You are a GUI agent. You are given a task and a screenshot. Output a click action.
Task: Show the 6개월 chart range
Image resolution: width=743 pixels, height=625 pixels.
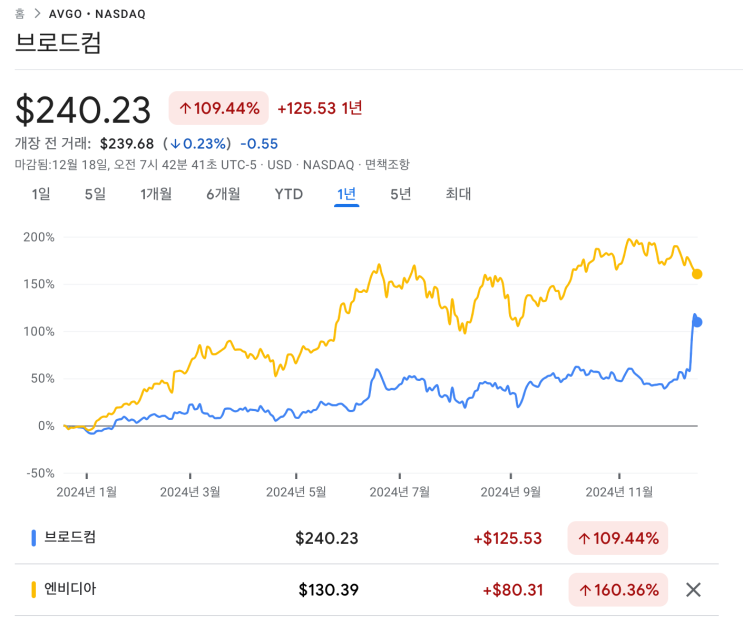click(x=223, y=194)
